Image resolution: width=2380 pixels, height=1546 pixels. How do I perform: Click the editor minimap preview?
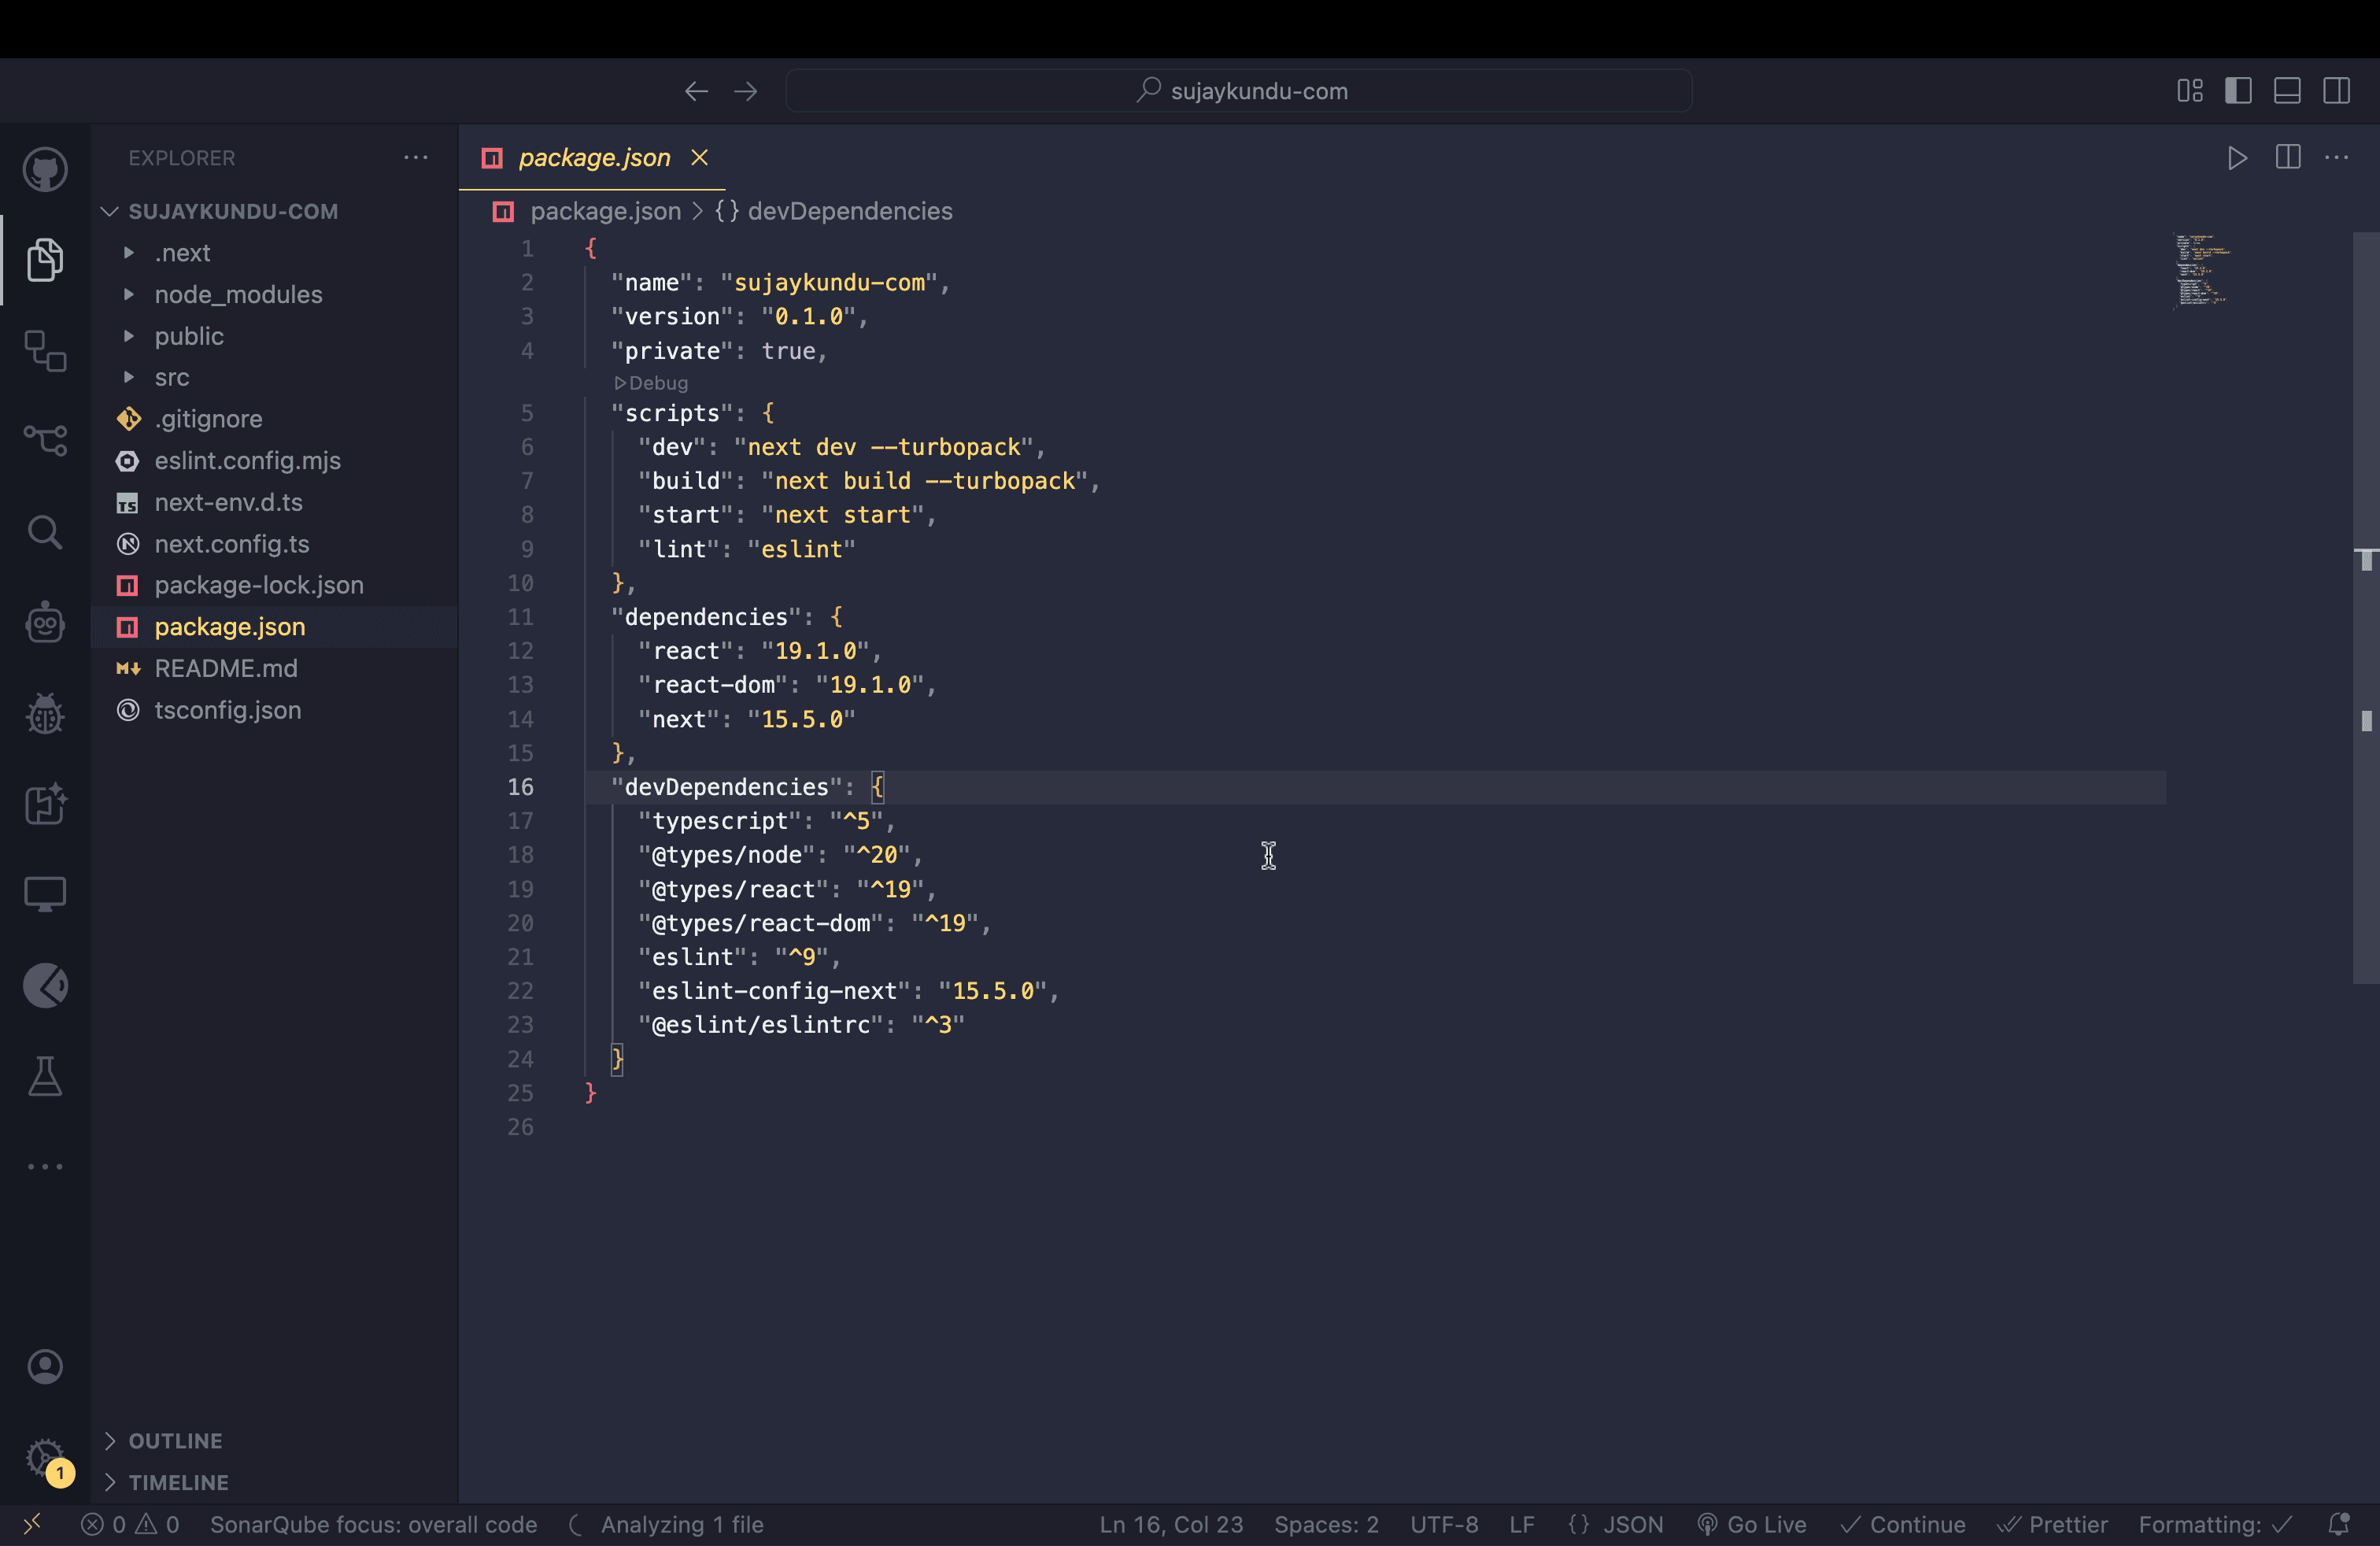(x=2202, y=270)
